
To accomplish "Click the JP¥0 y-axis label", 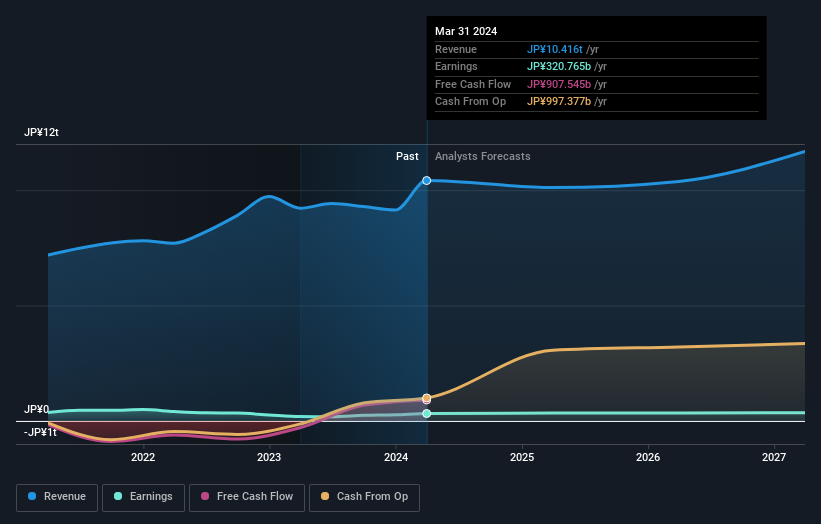I will (x=37, y=409).
